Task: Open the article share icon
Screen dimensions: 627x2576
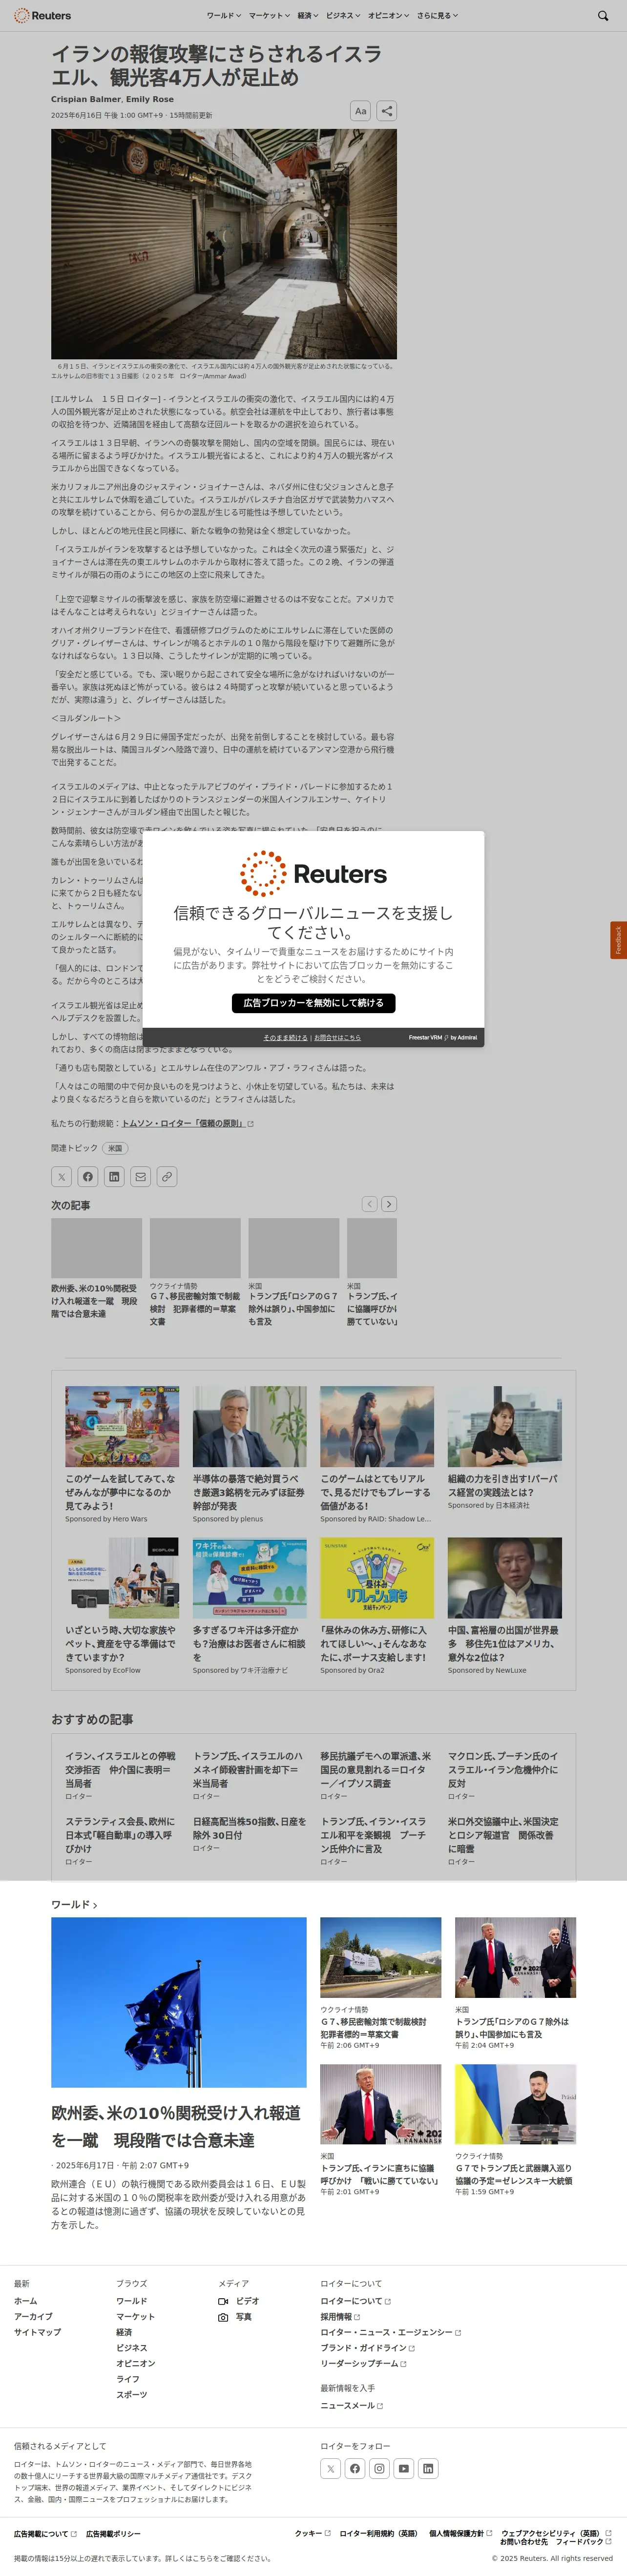Action: click(x=387, y=111)
